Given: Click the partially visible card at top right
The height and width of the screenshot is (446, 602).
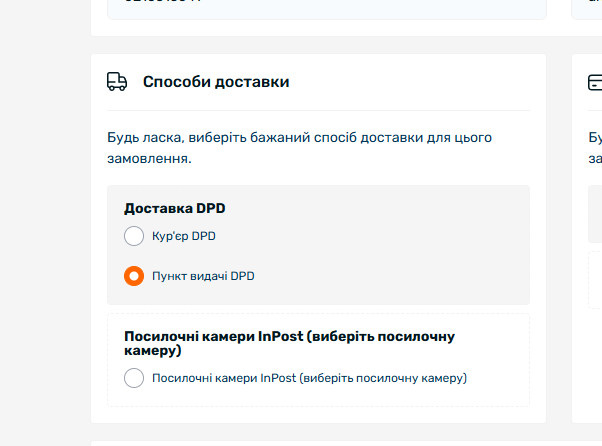Looking at the screenshot, I should tap(587, 10).
